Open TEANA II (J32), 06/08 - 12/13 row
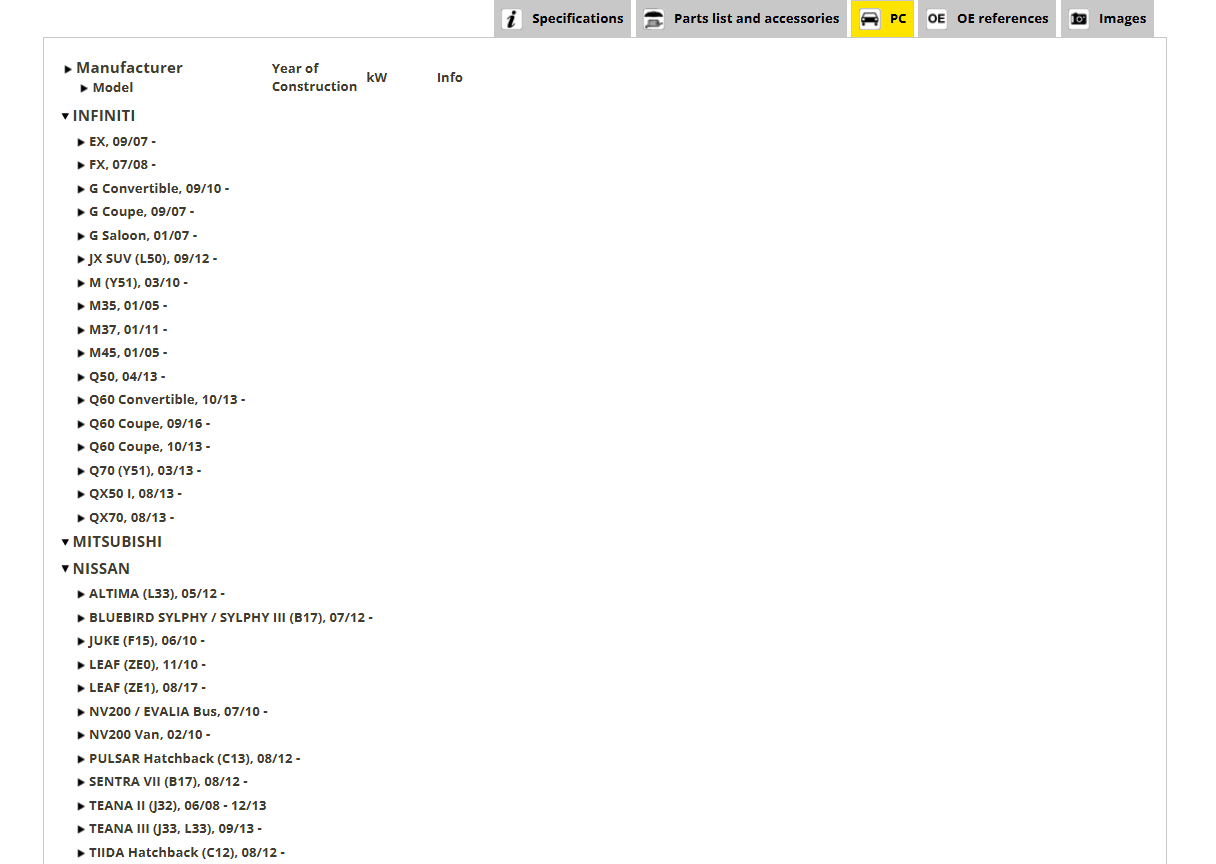Image resolution: width=1216 pixels, height=864 pixels. 177,805
